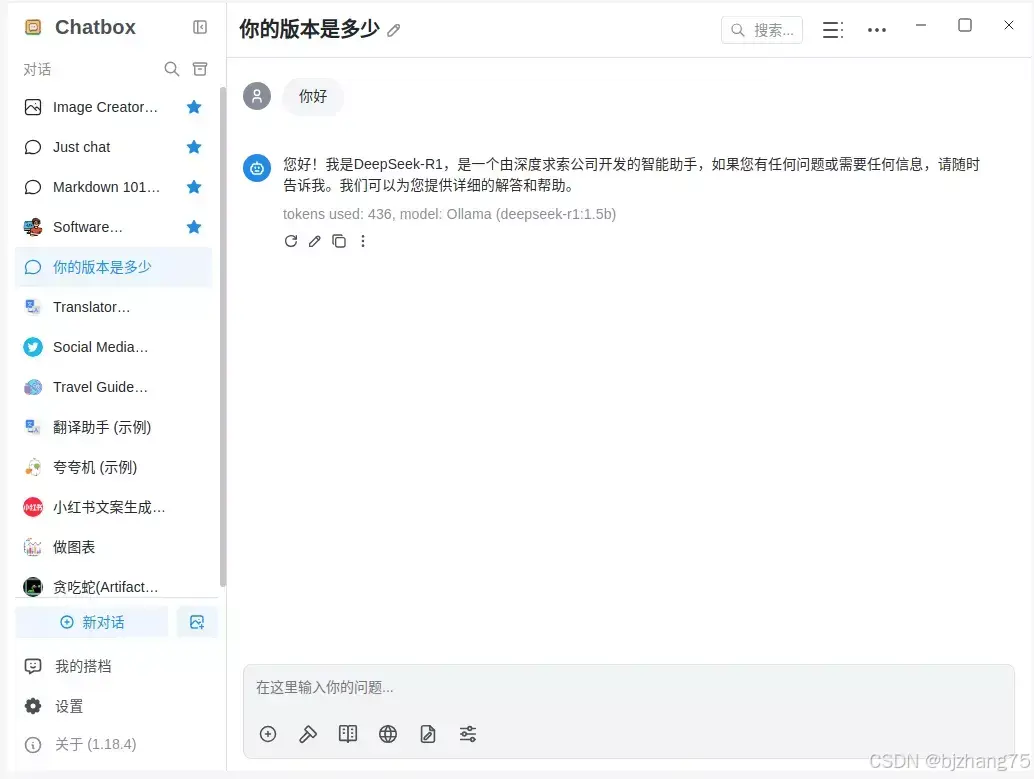
Task: Open the Translator conversation
Action: click(113, 307)
